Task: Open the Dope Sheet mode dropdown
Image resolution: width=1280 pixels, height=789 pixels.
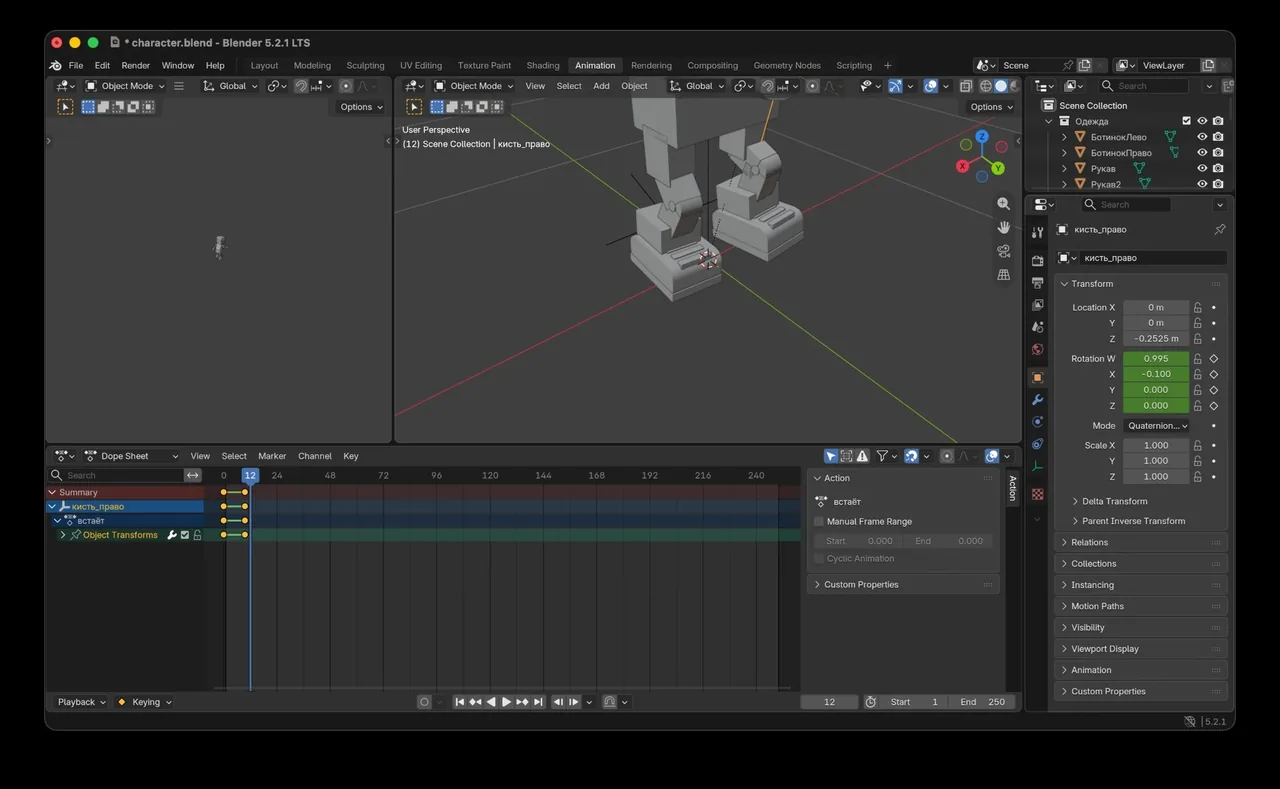Action: pyautogui.click(x=132, y=456)
